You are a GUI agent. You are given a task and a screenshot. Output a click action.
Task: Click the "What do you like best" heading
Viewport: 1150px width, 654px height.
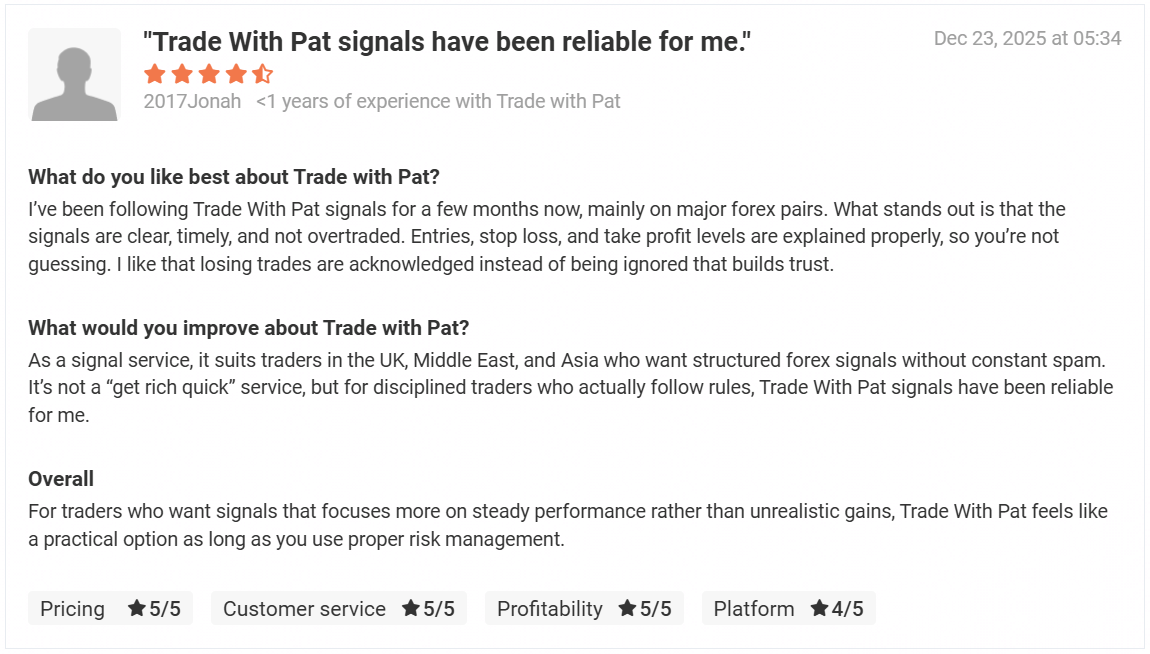coord(234,177)
